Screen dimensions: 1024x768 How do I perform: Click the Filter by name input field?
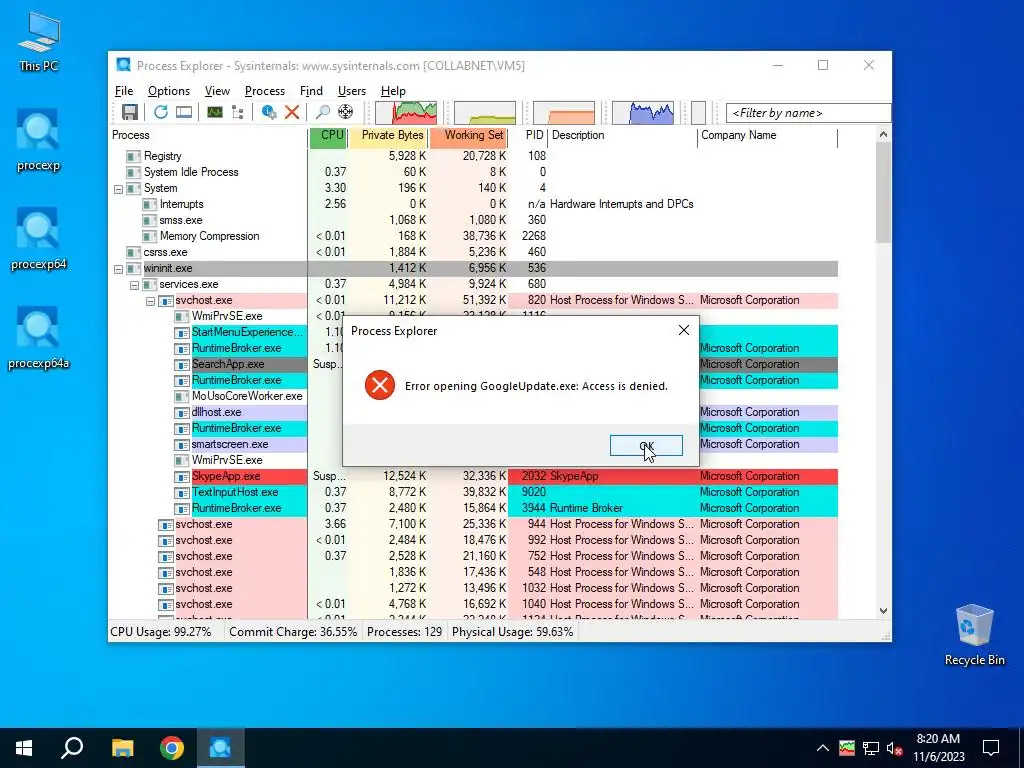click(x=808, y=113)
